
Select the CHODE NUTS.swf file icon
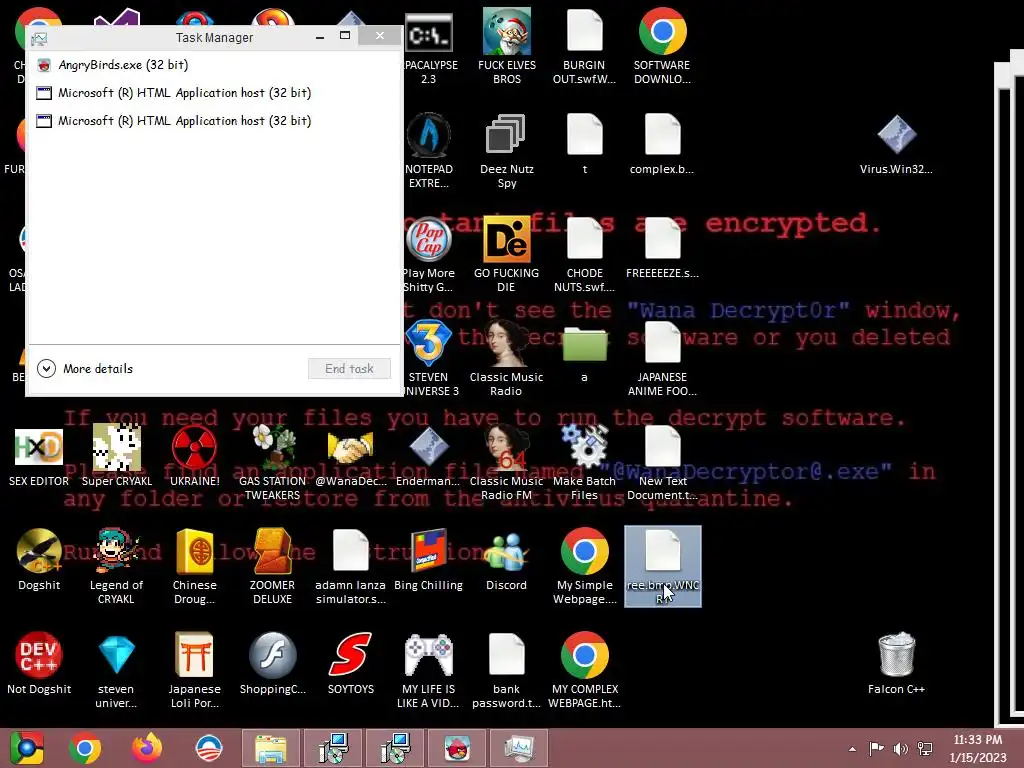[x=584, y=255]
